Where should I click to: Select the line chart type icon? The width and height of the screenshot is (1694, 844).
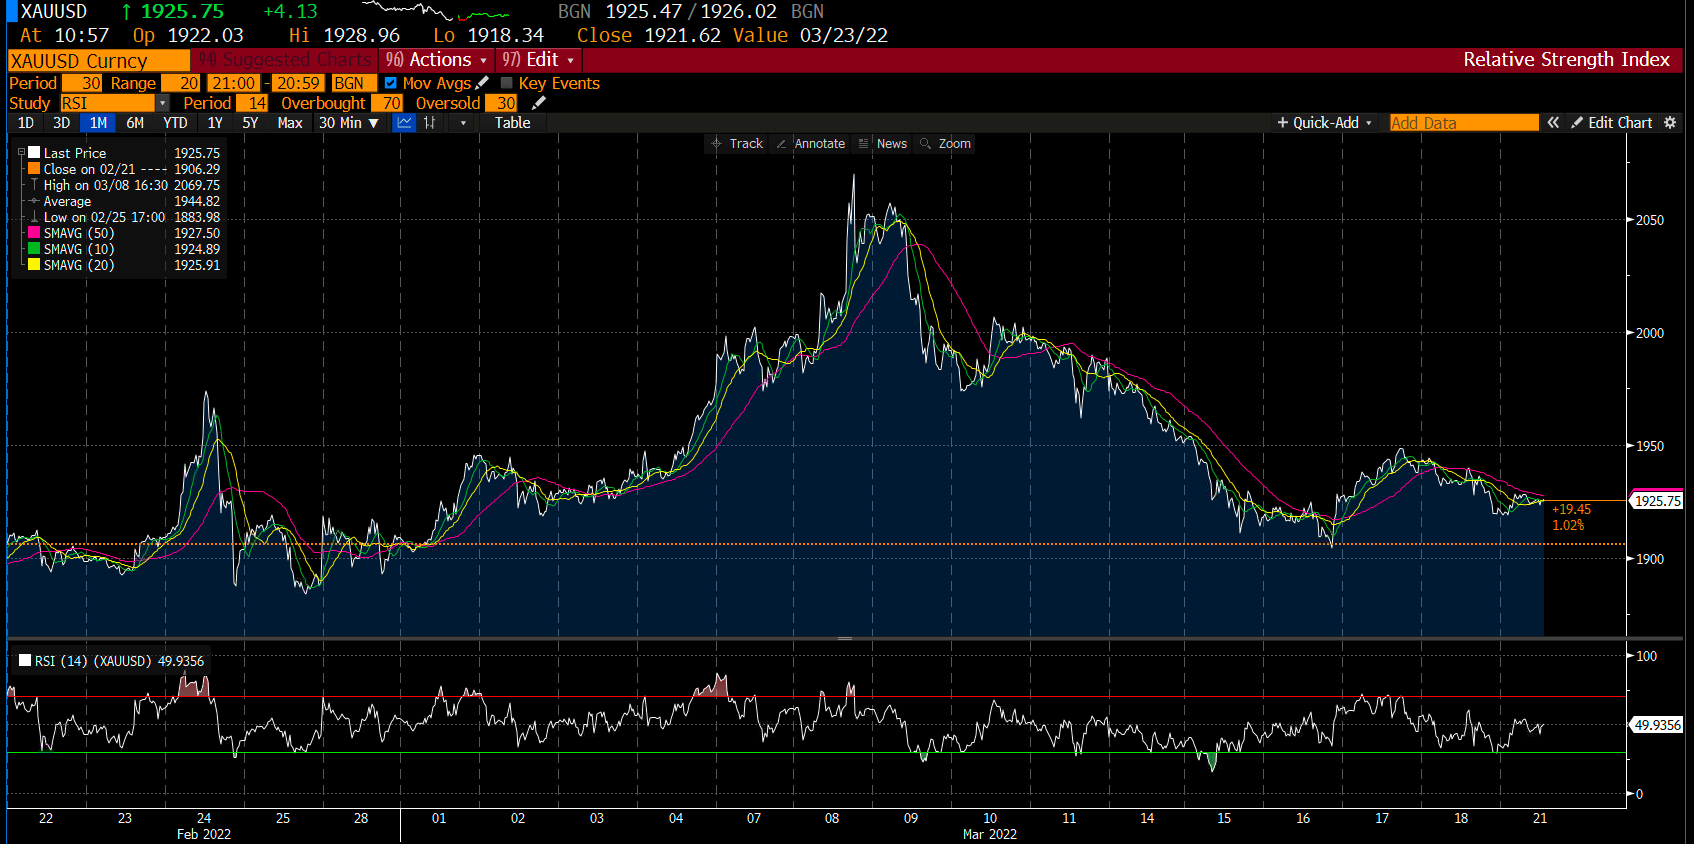click(x=404, y=123)
